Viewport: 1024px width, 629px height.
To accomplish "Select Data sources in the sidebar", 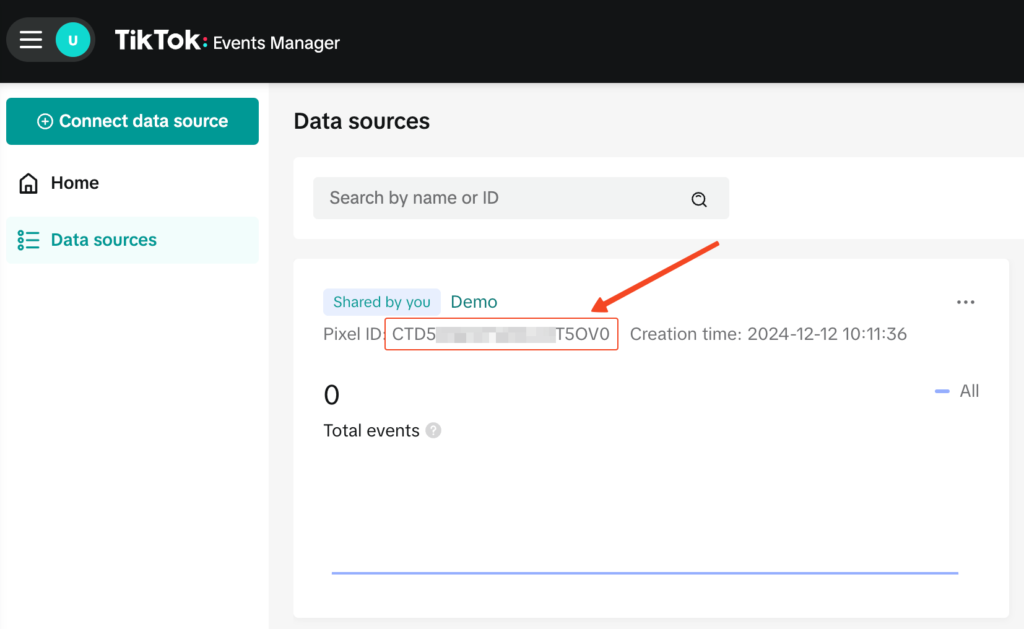I will point(133,240).
